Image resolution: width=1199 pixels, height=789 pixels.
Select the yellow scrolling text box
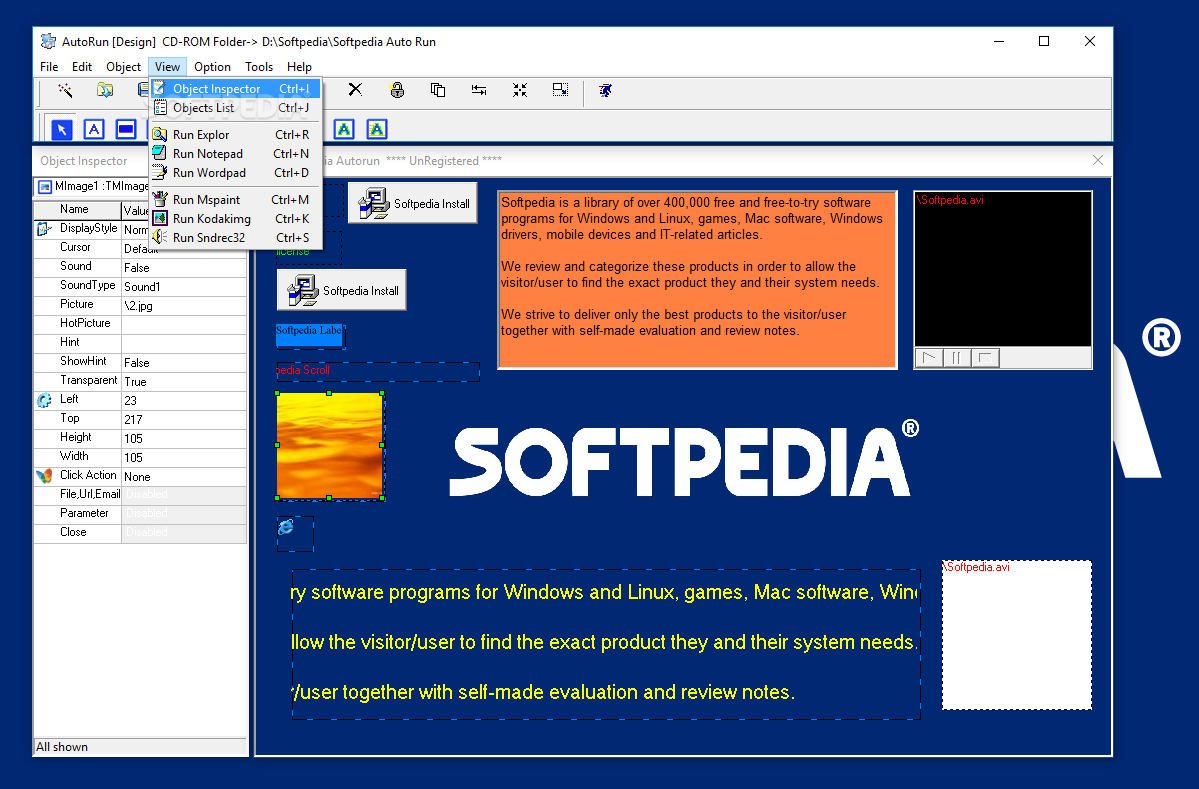pyautogui.click(x=606, y=644)
